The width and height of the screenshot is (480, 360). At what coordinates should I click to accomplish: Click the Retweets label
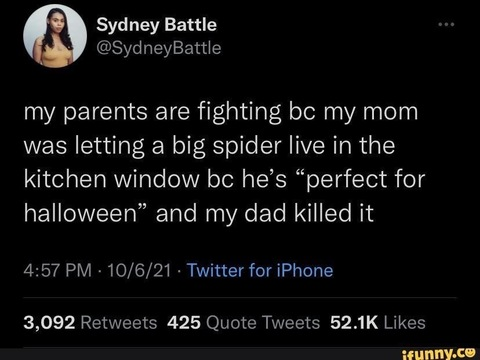tap(119, 323)
